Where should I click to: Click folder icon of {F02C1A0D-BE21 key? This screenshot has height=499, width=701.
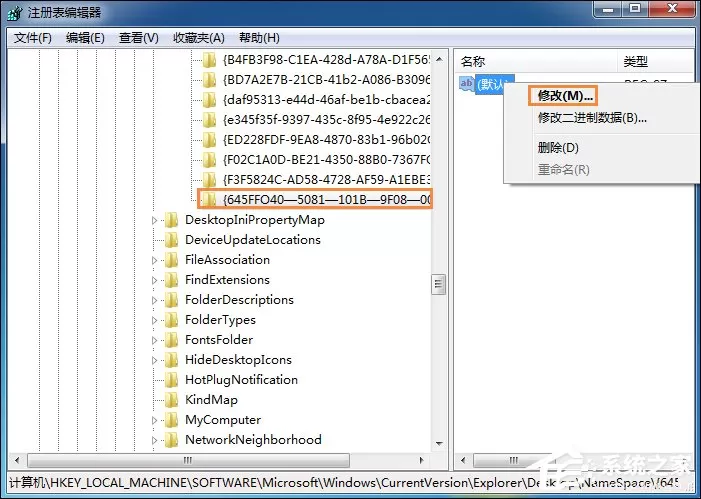tap(209, 160)
